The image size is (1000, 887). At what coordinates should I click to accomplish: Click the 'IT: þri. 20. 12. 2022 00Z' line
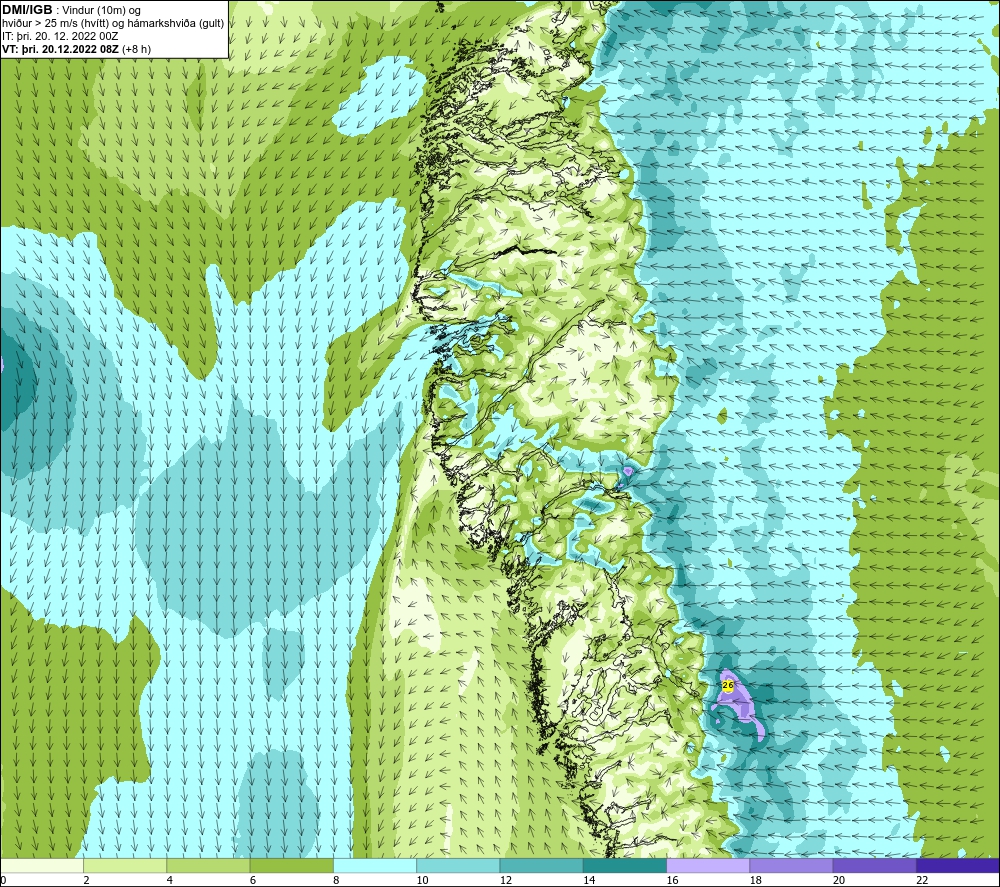coord(60,36)
